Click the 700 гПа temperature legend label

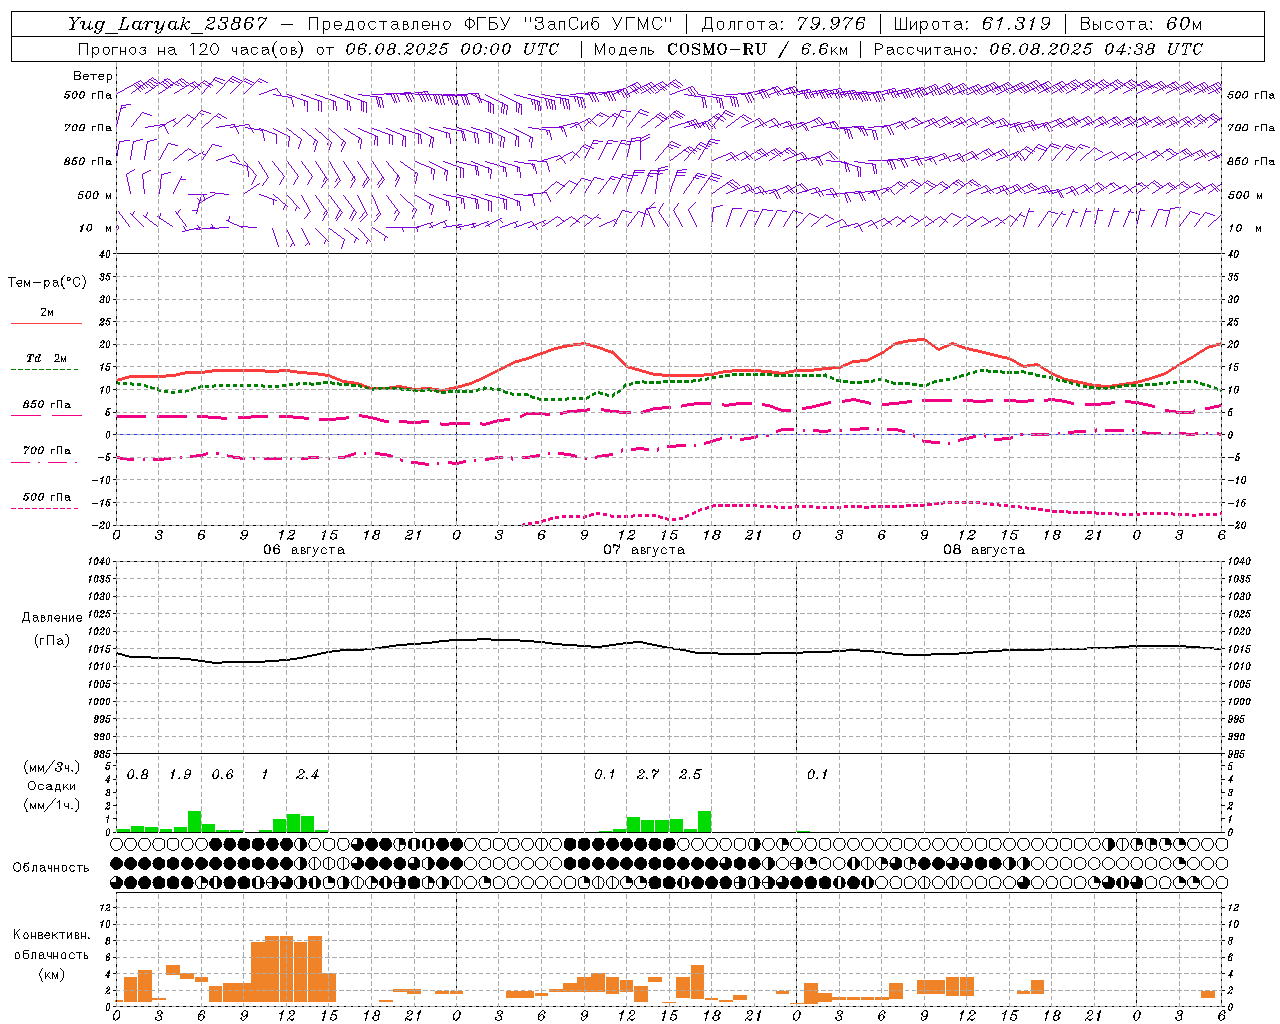point(47,450)
